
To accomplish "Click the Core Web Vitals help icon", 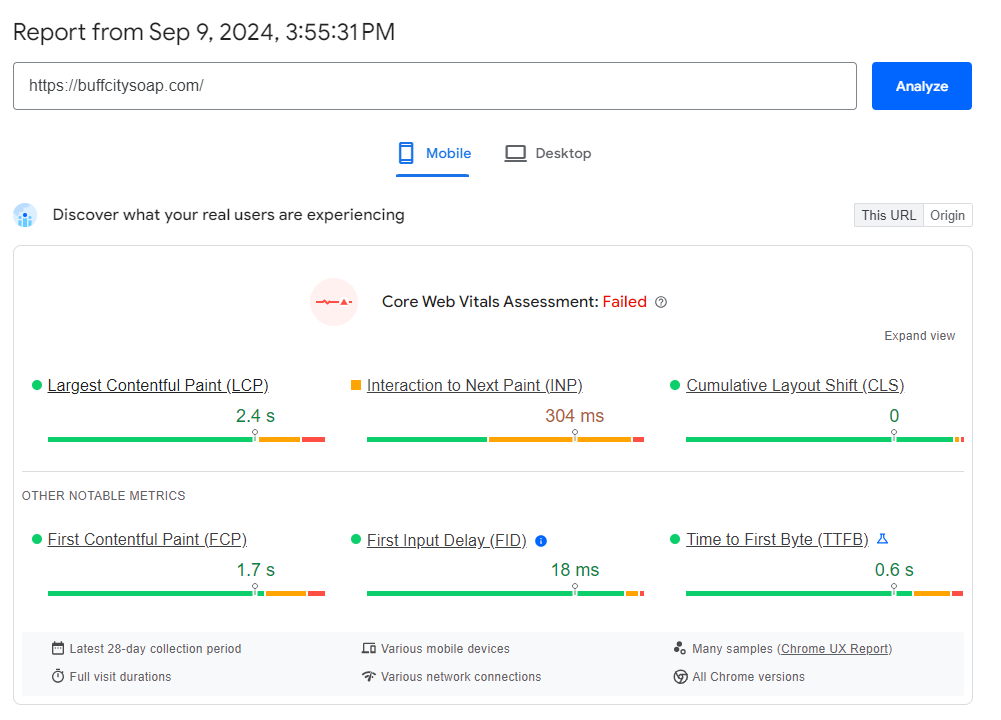I will tap(661, 302).
